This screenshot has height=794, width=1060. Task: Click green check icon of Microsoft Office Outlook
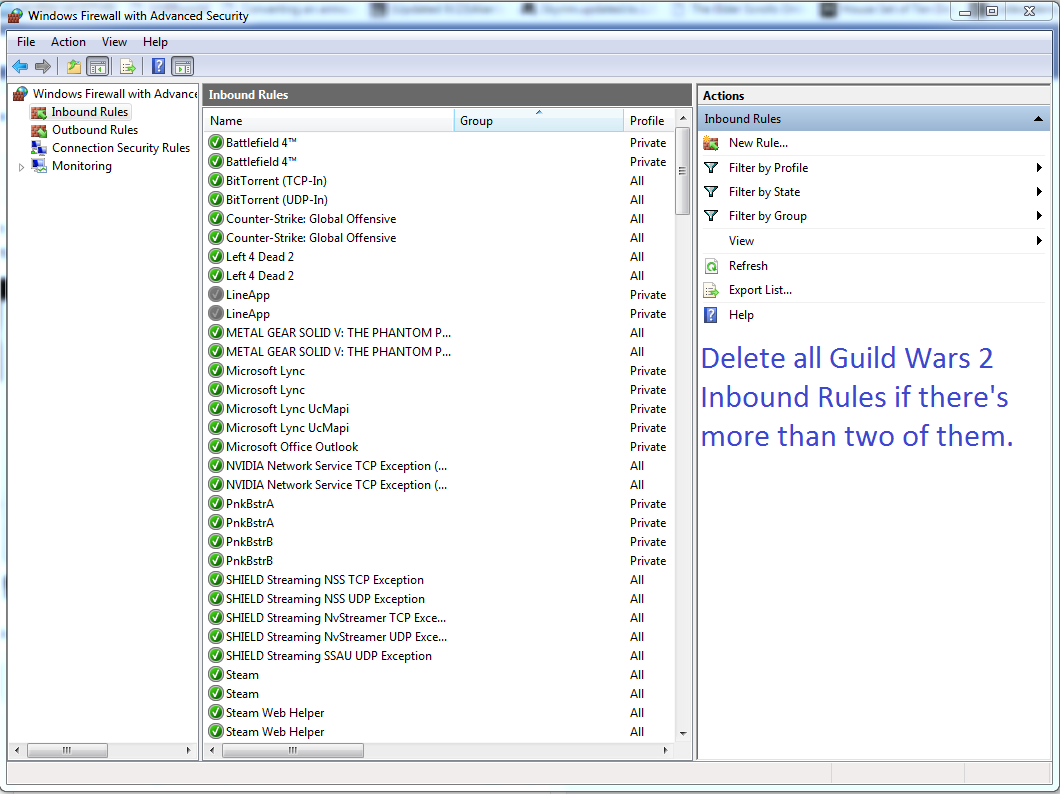(x=216, y=447)
